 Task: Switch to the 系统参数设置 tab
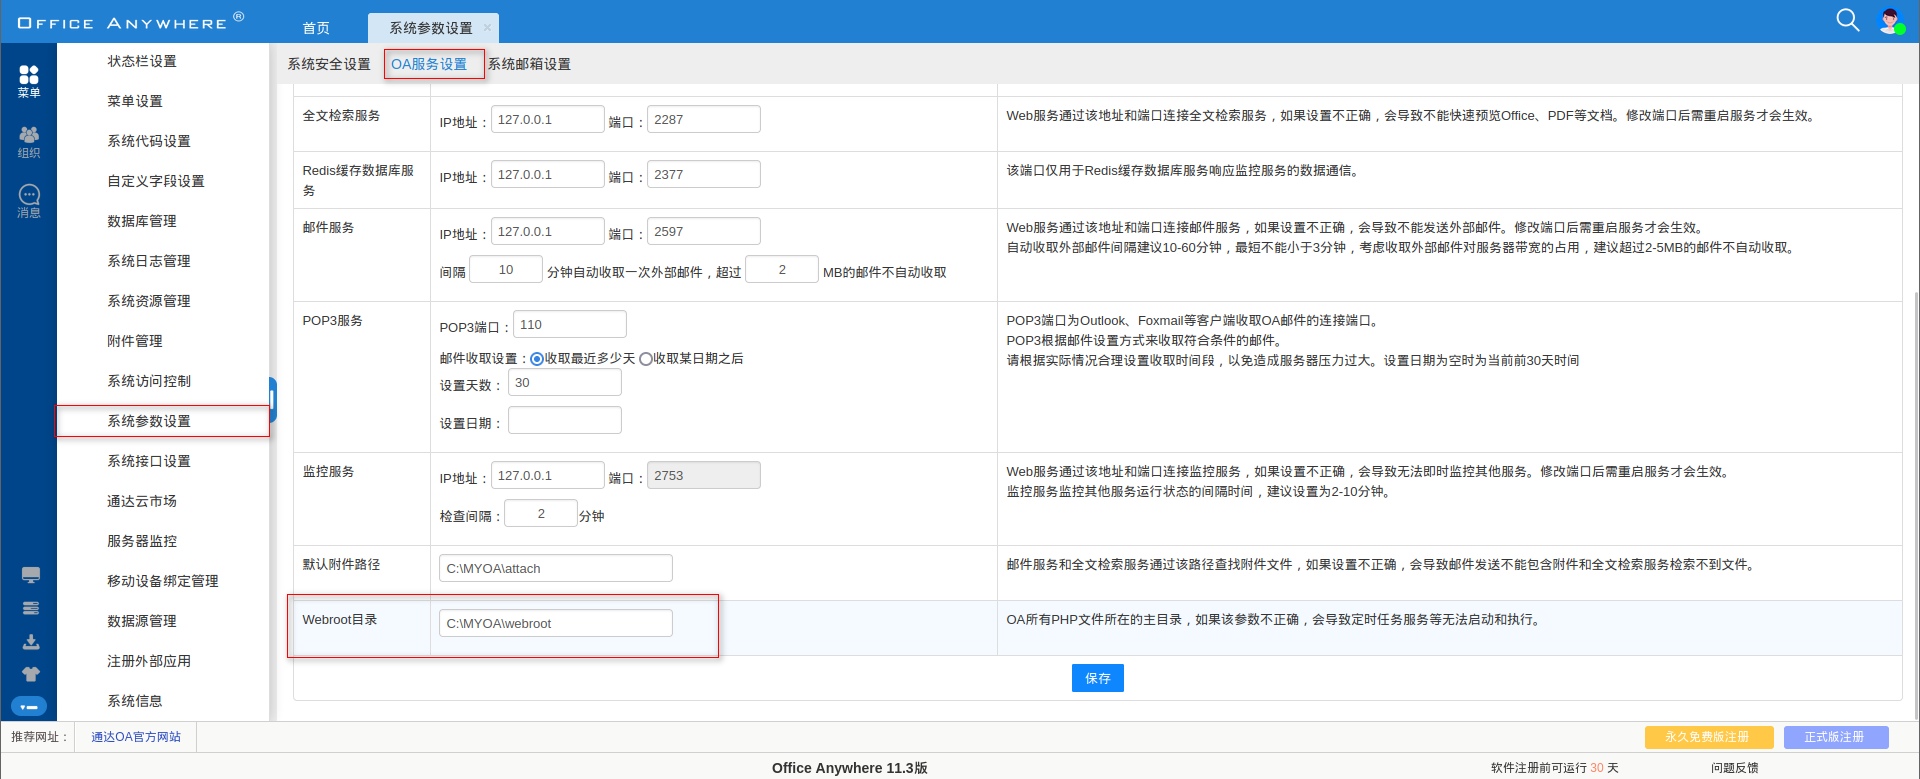[431, 28]
